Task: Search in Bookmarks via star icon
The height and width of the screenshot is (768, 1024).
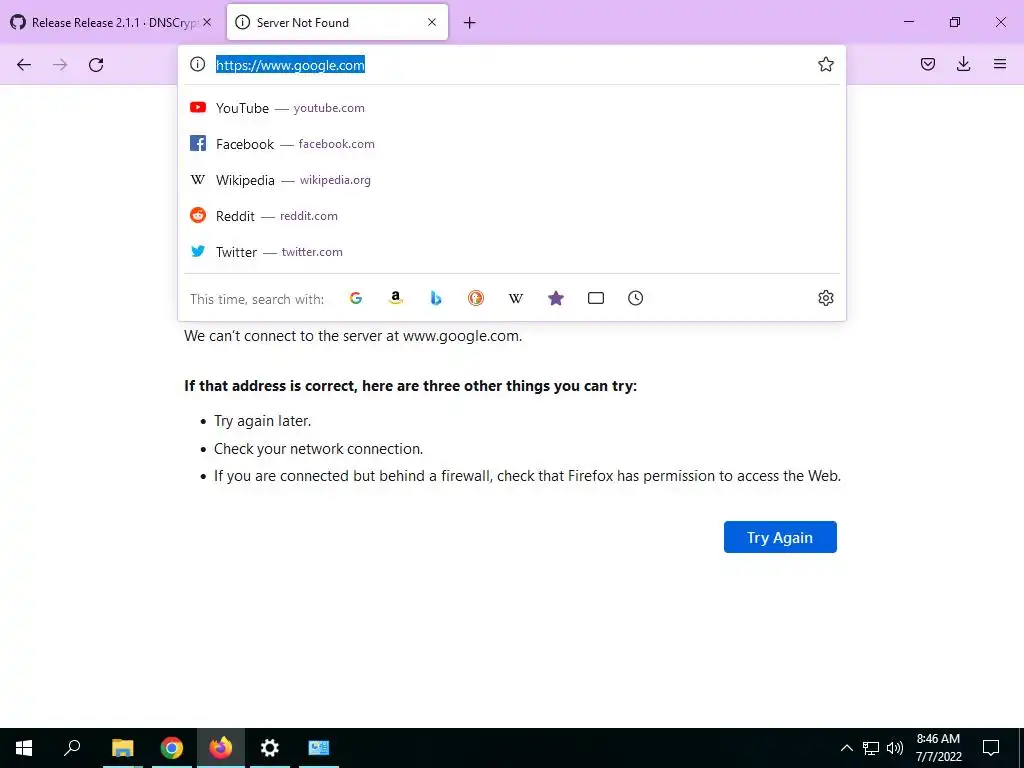Action: click(x=556, y=298)
